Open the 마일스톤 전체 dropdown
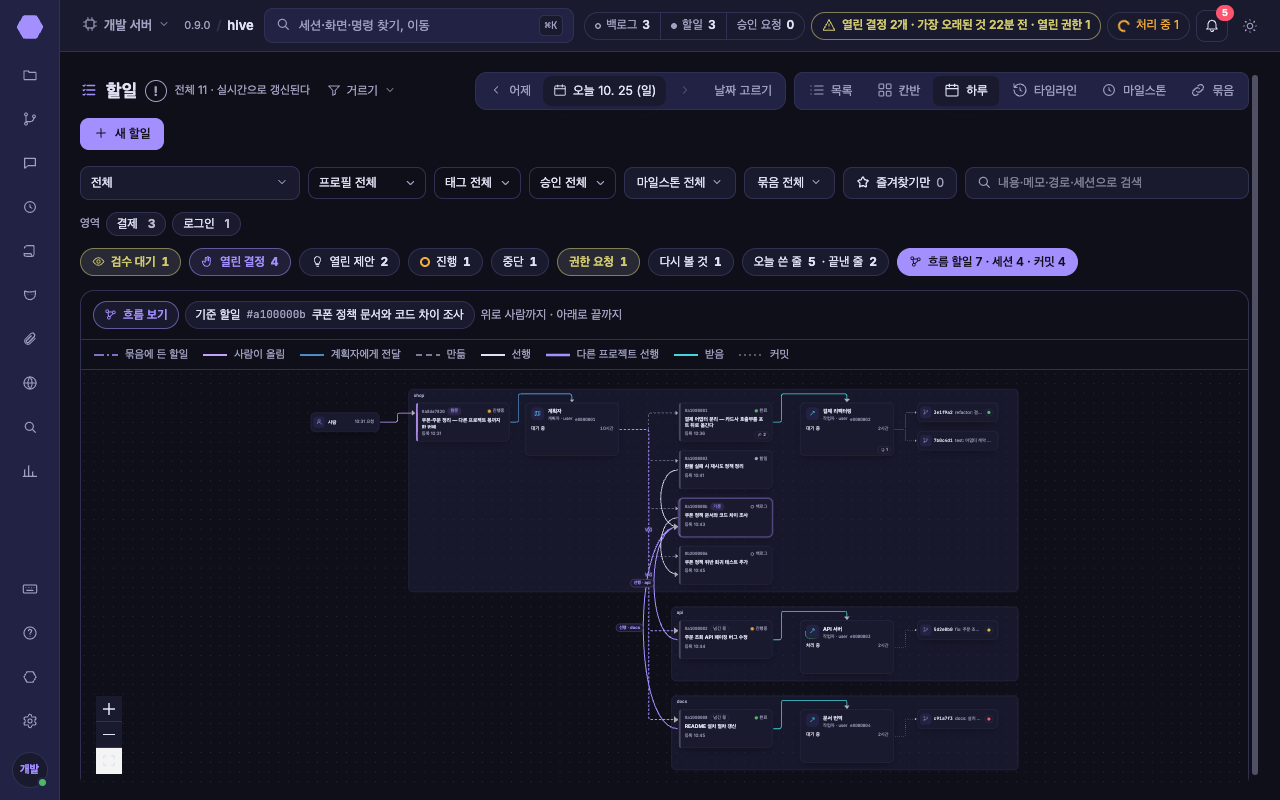Image resolution: width=1280 pixels, height=800 pixels. click(680, 183)
